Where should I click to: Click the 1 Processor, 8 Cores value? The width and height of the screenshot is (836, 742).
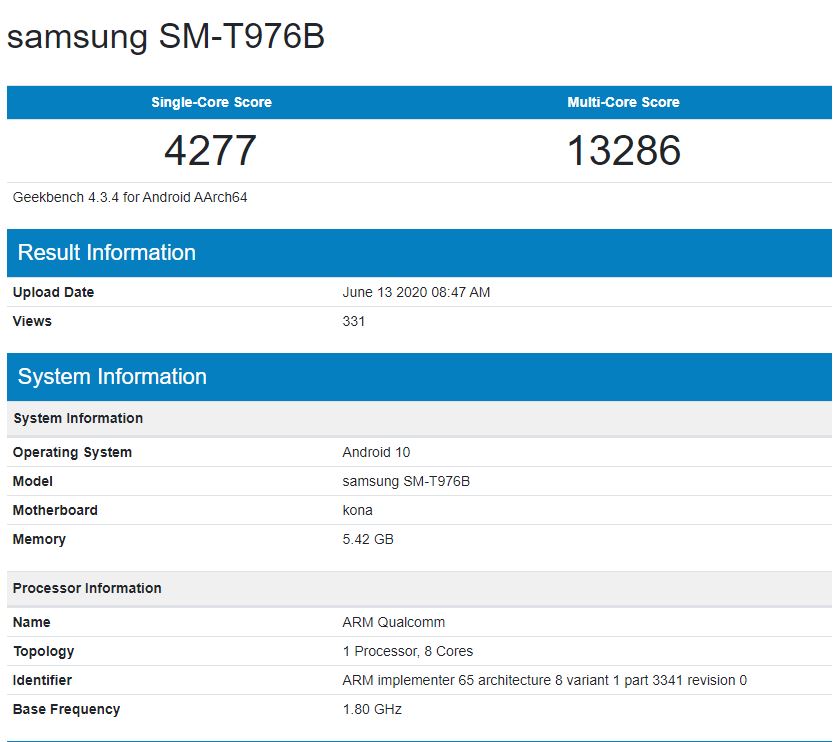click(408, 651)
